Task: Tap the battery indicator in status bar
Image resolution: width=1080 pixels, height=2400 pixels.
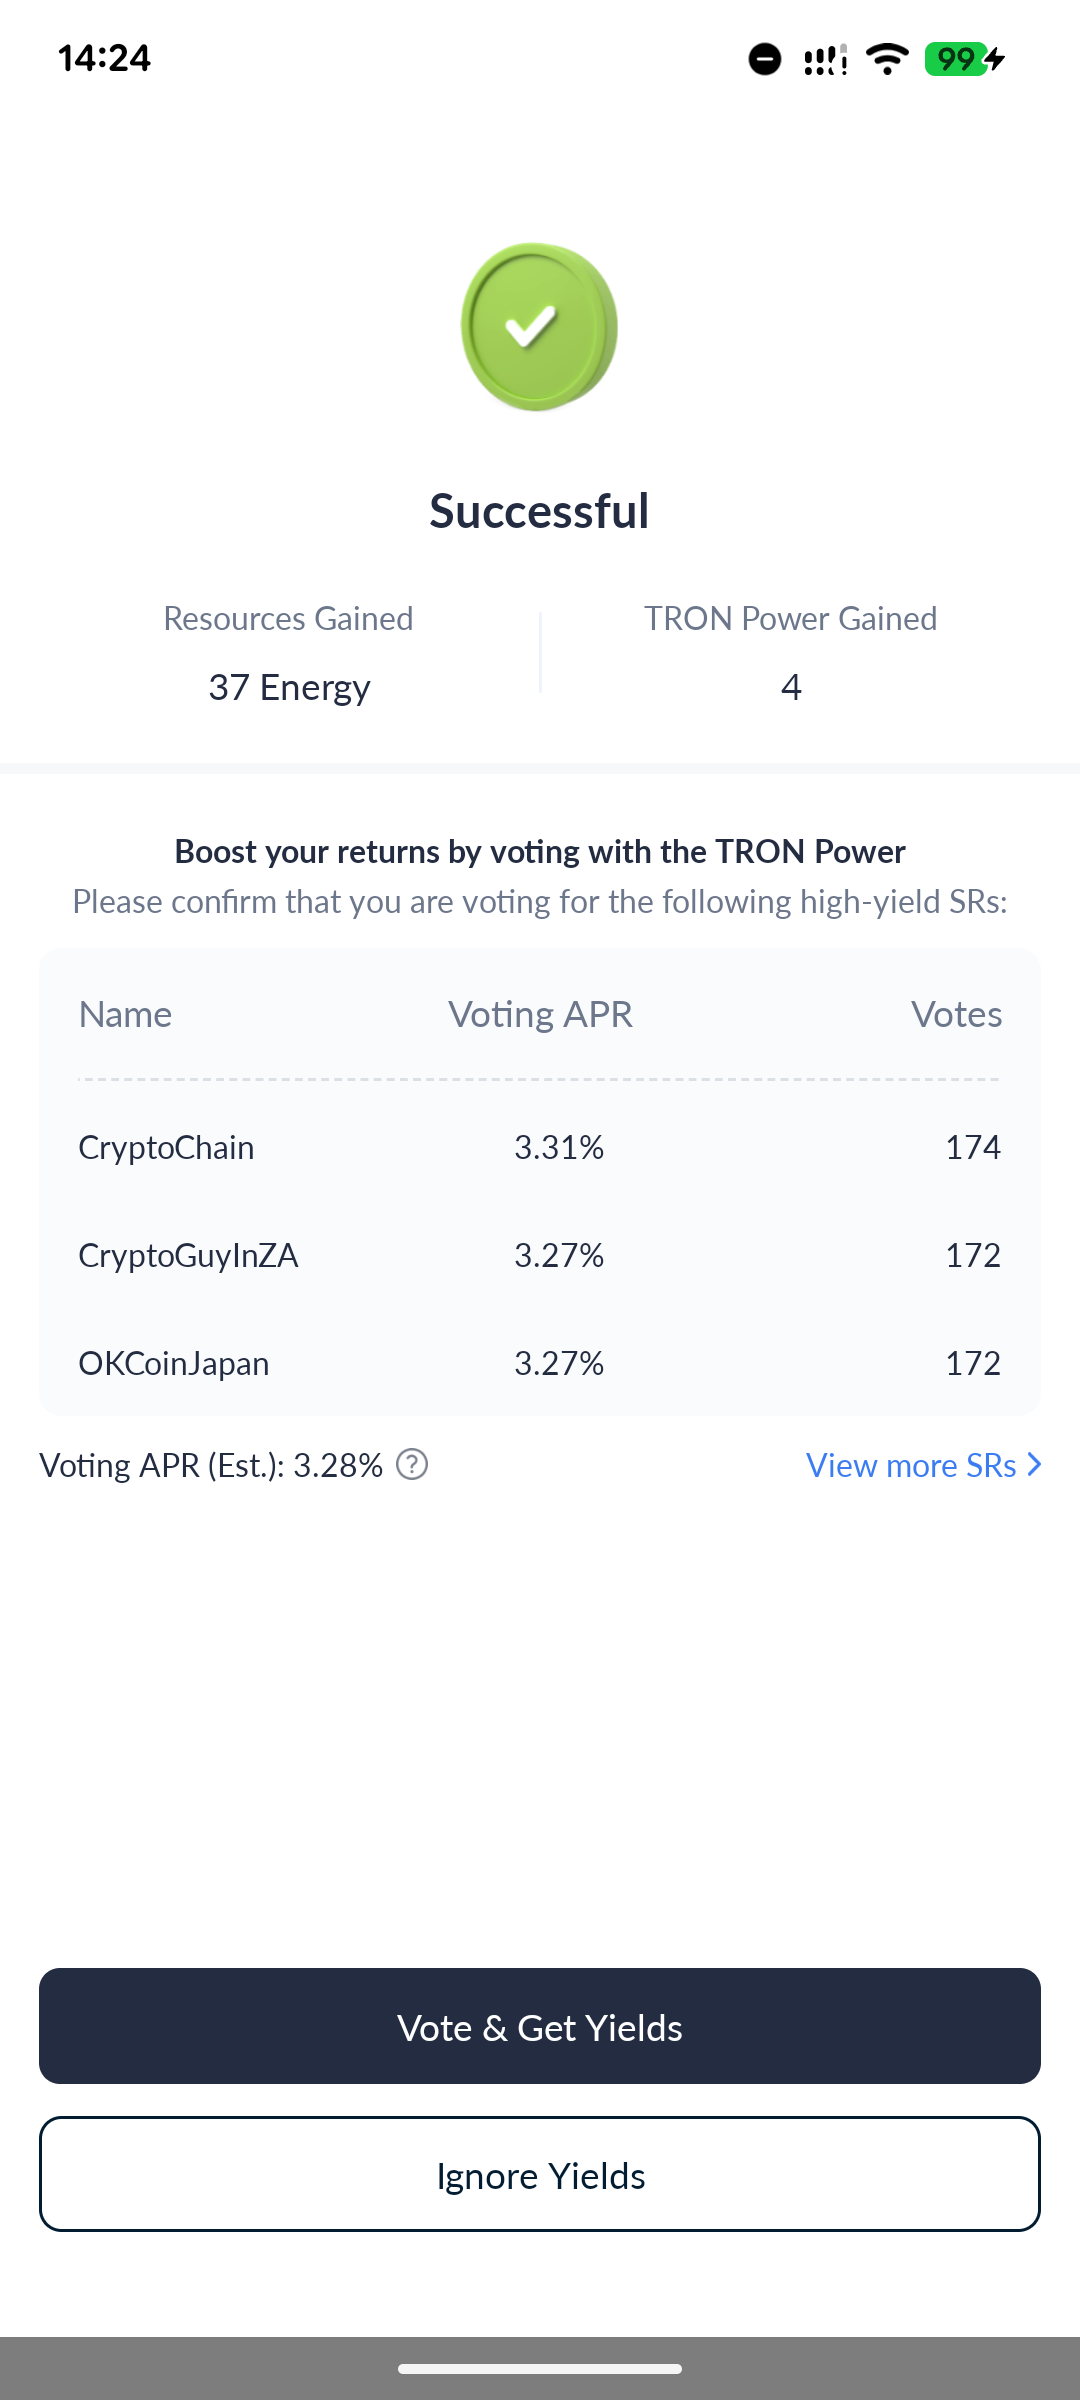Action: 964,59
